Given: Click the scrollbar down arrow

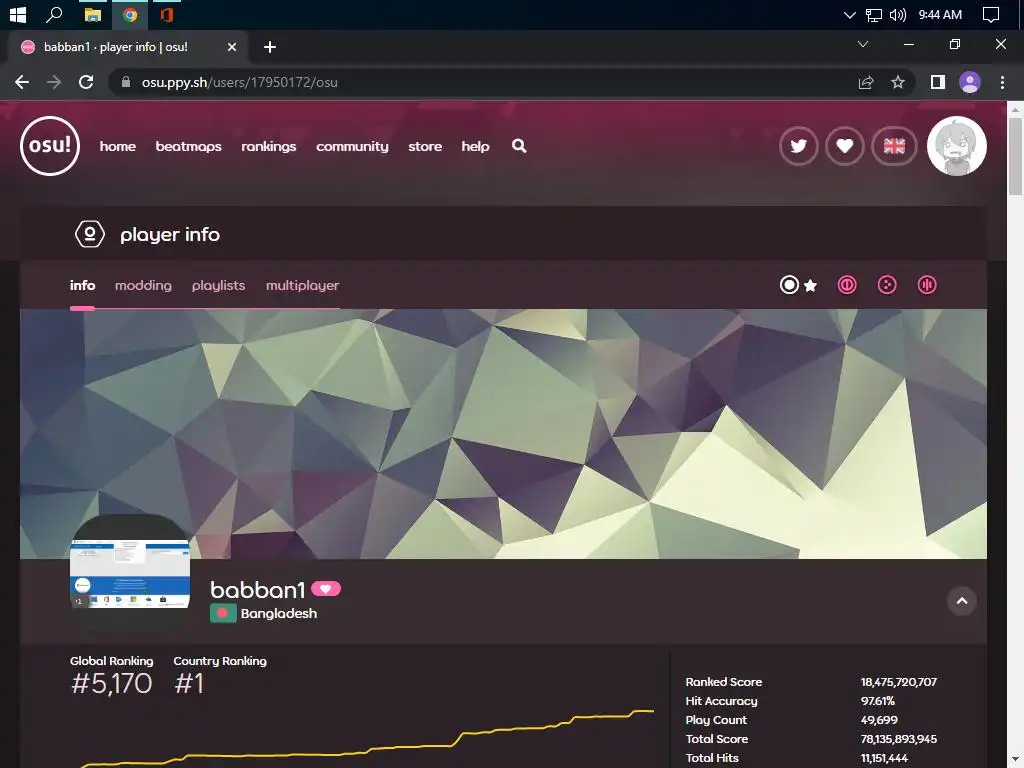Looking at the screenshot, I should 1016,760.
